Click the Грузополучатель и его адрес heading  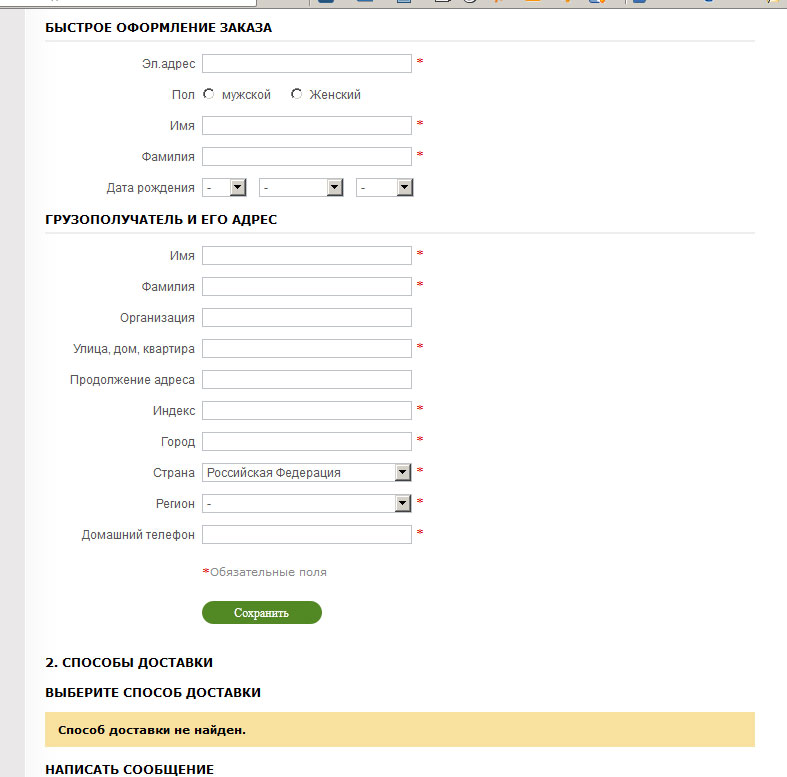click(161, 220)
